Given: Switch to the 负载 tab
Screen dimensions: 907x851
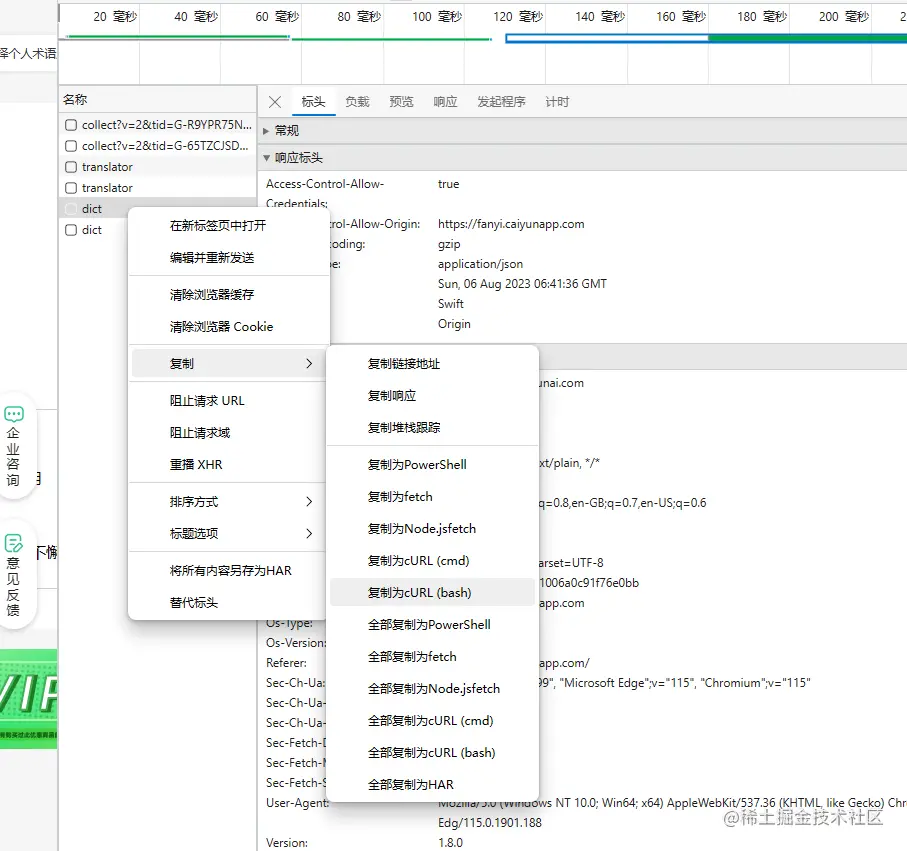Looking at the screenshot, I should [x=357, y=102].
